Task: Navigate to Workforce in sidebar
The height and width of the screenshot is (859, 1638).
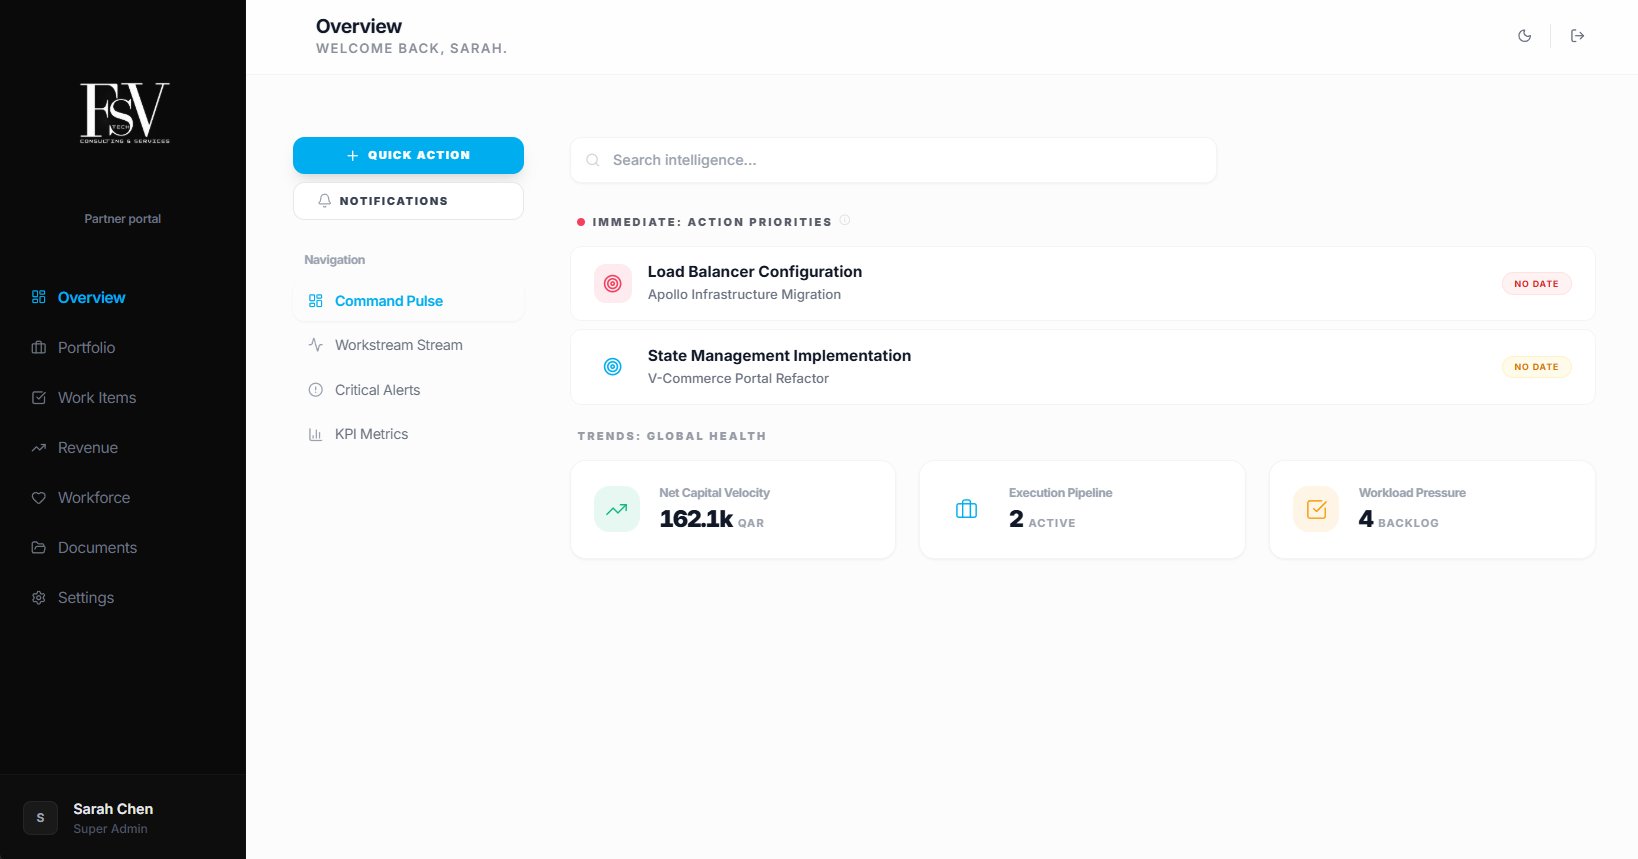Action: click(x=123, y=497)
